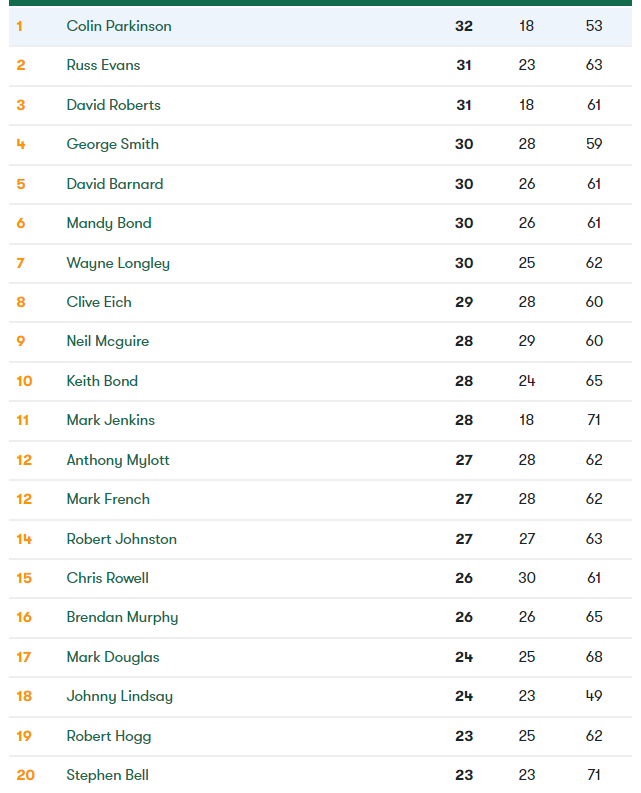Select Anthony Mylott's name
The width and height of the screenshot is (641, 793).
118,460
